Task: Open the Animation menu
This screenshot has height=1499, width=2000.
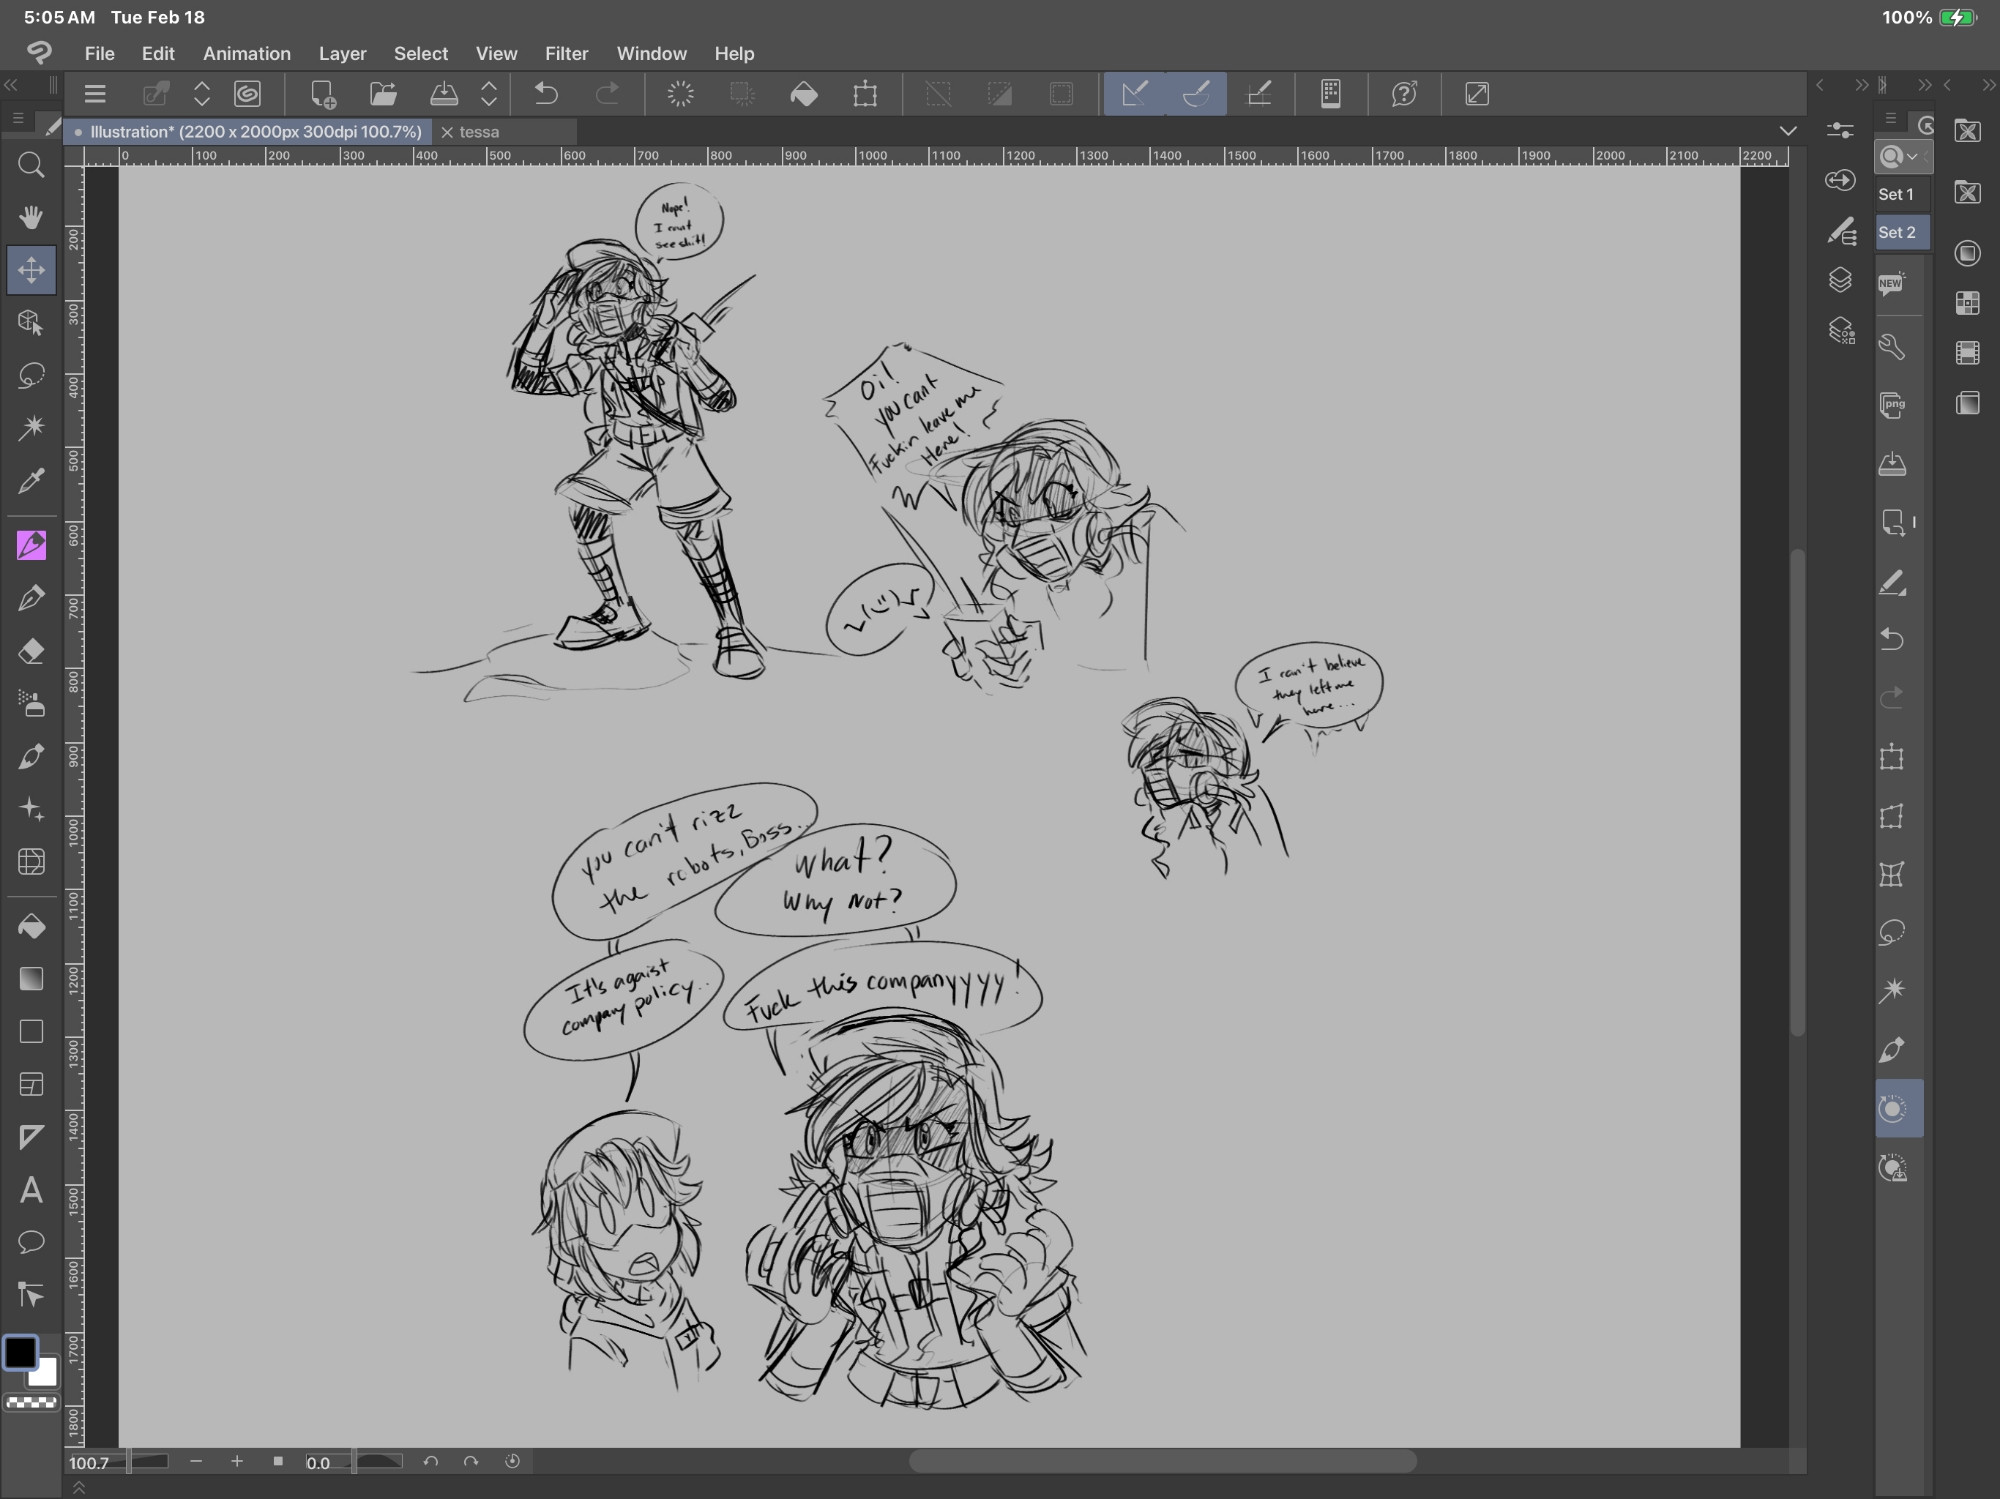Action: click(x=247, y=53)
